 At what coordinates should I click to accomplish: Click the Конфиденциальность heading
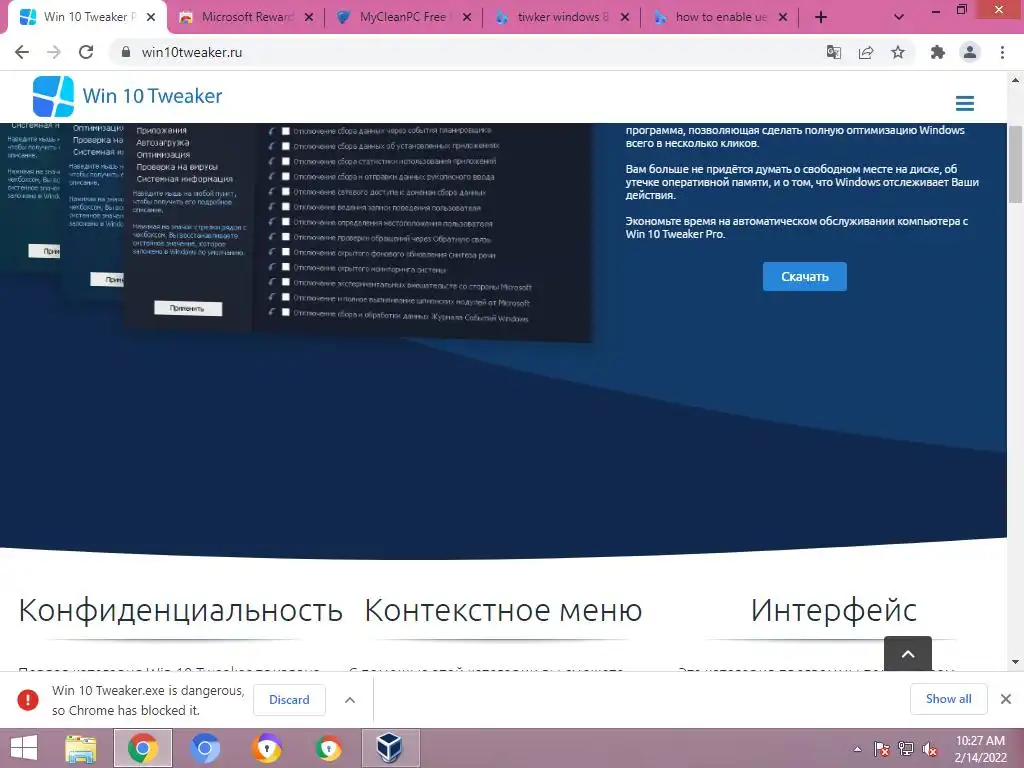(x=180, y=610)
